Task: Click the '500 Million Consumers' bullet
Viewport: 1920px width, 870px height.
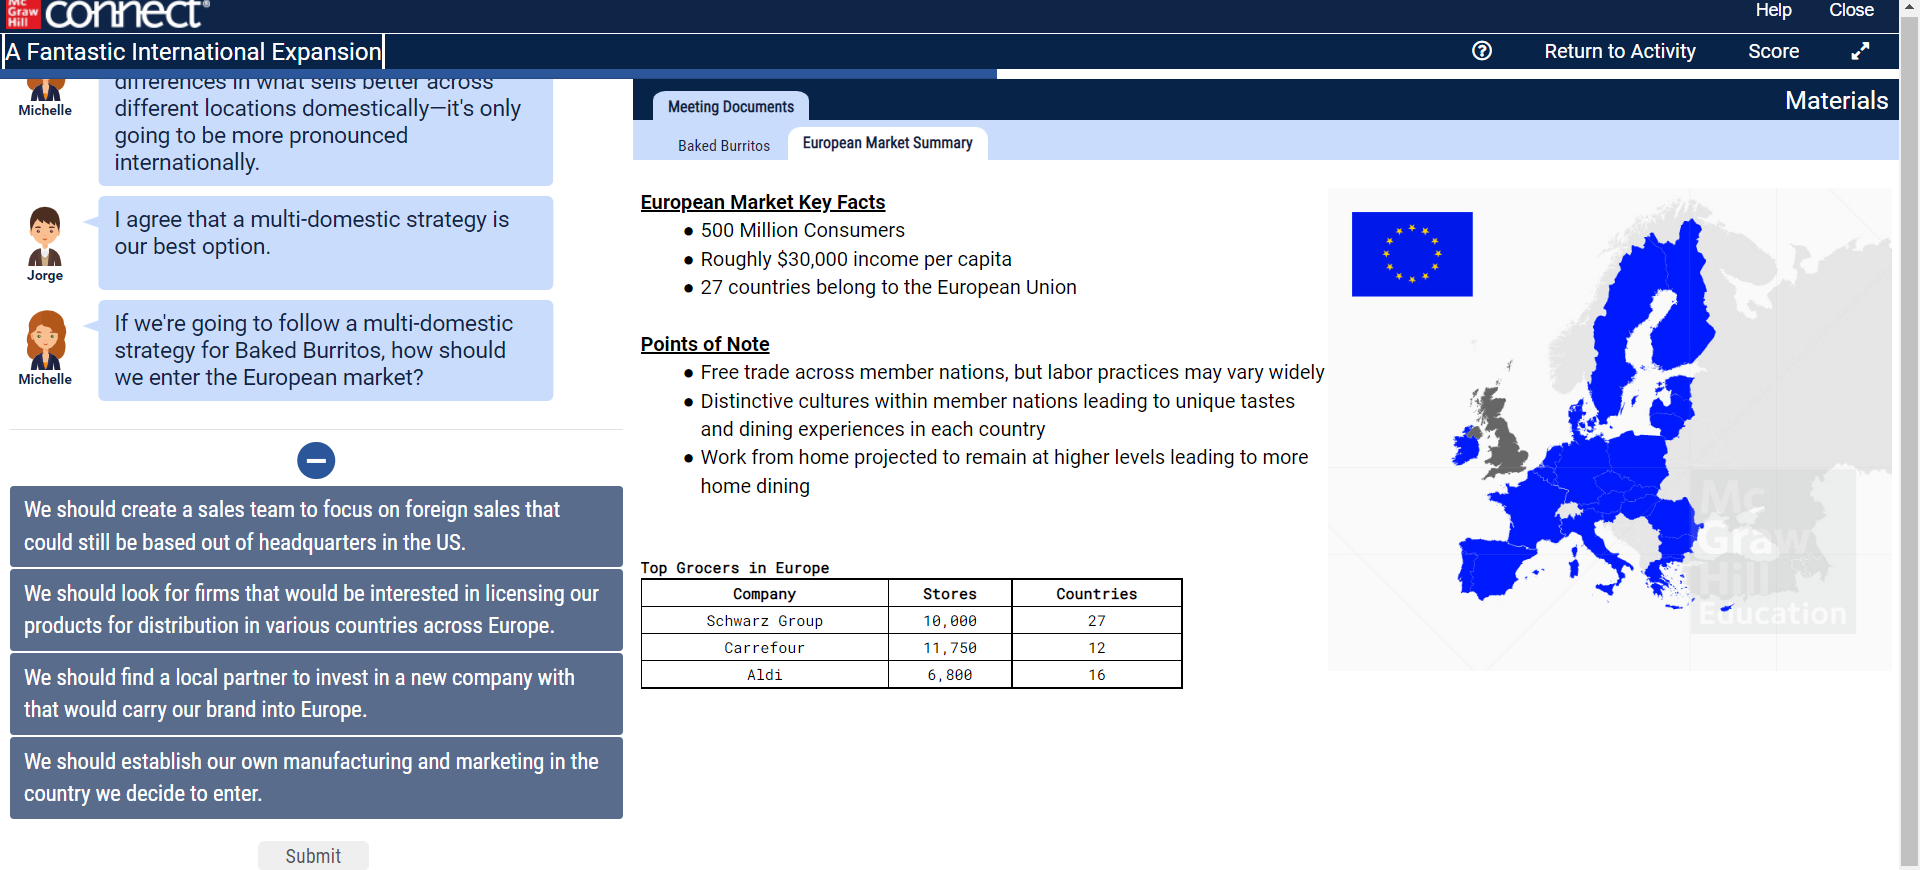Action: point(802,231)
